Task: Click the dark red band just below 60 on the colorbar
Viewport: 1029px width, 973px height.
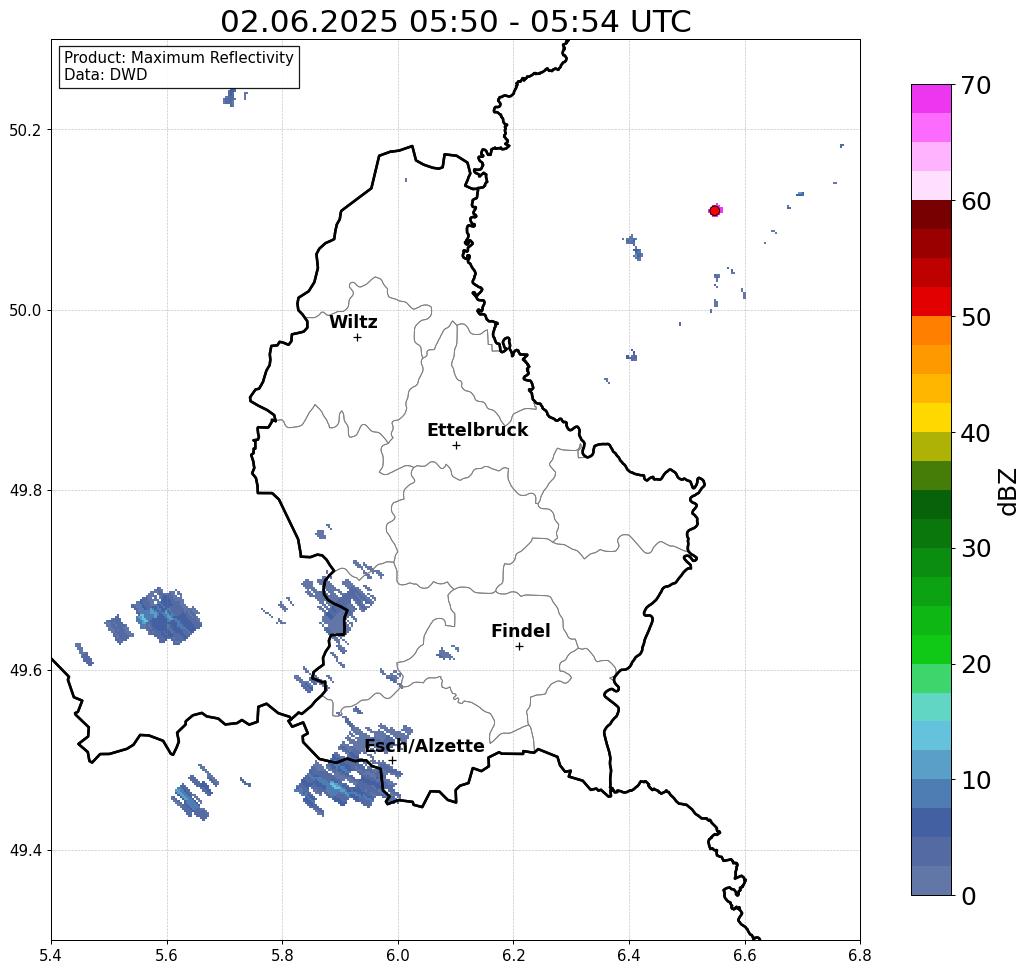Action: coord(931,215)
